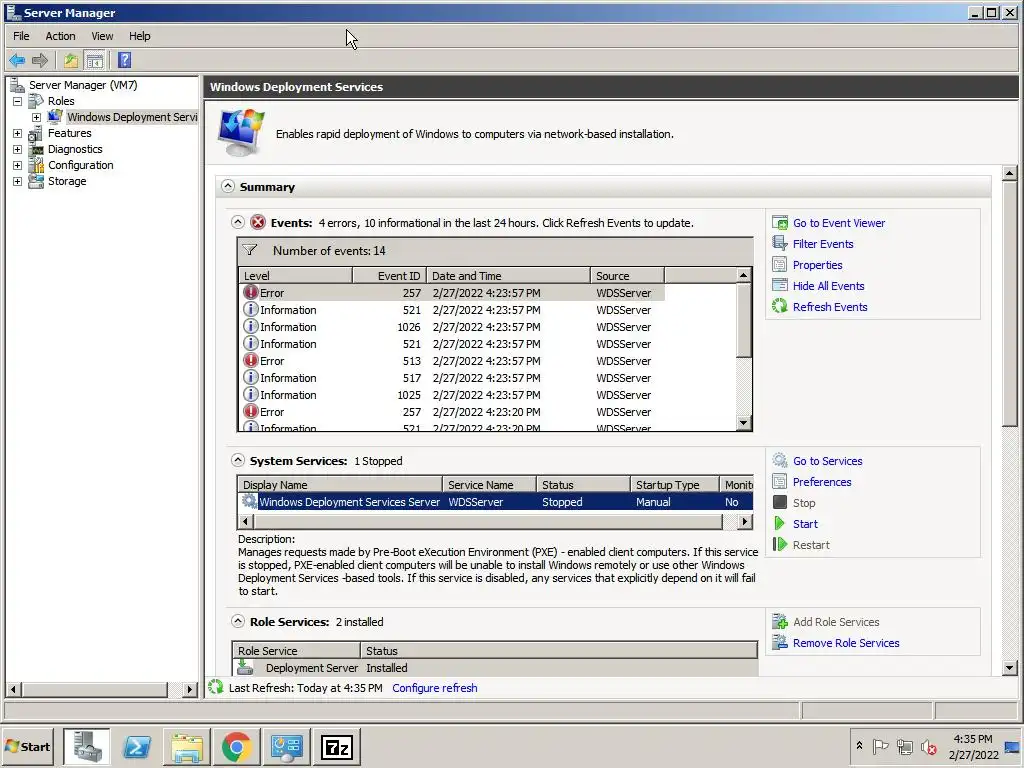Click the event Properties icon

(780, 264)
